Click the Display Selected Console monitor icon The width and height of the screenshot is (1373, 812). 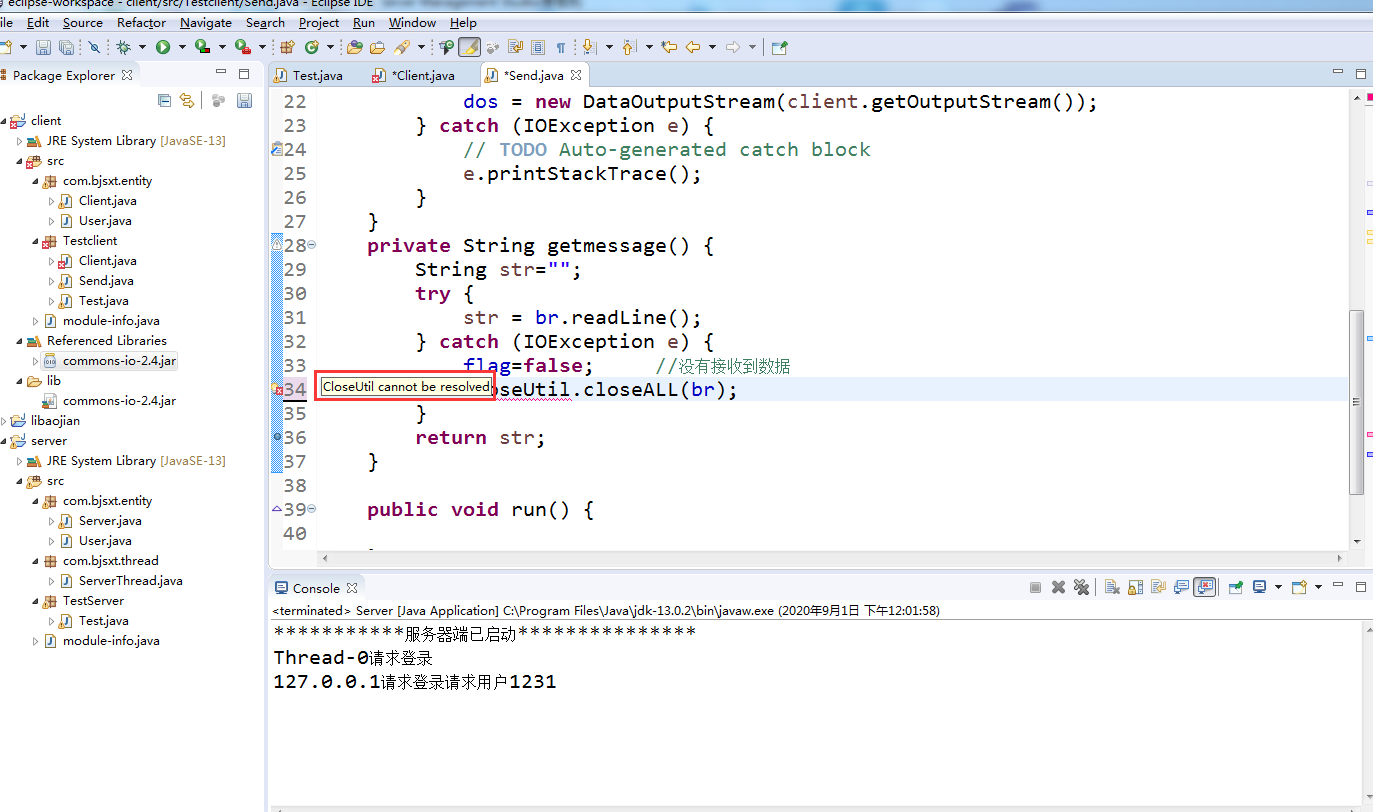coord(1259,588)
